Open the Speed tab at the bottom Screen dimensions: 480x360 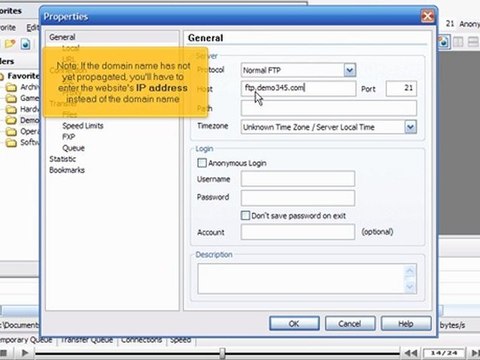[180, 340]
